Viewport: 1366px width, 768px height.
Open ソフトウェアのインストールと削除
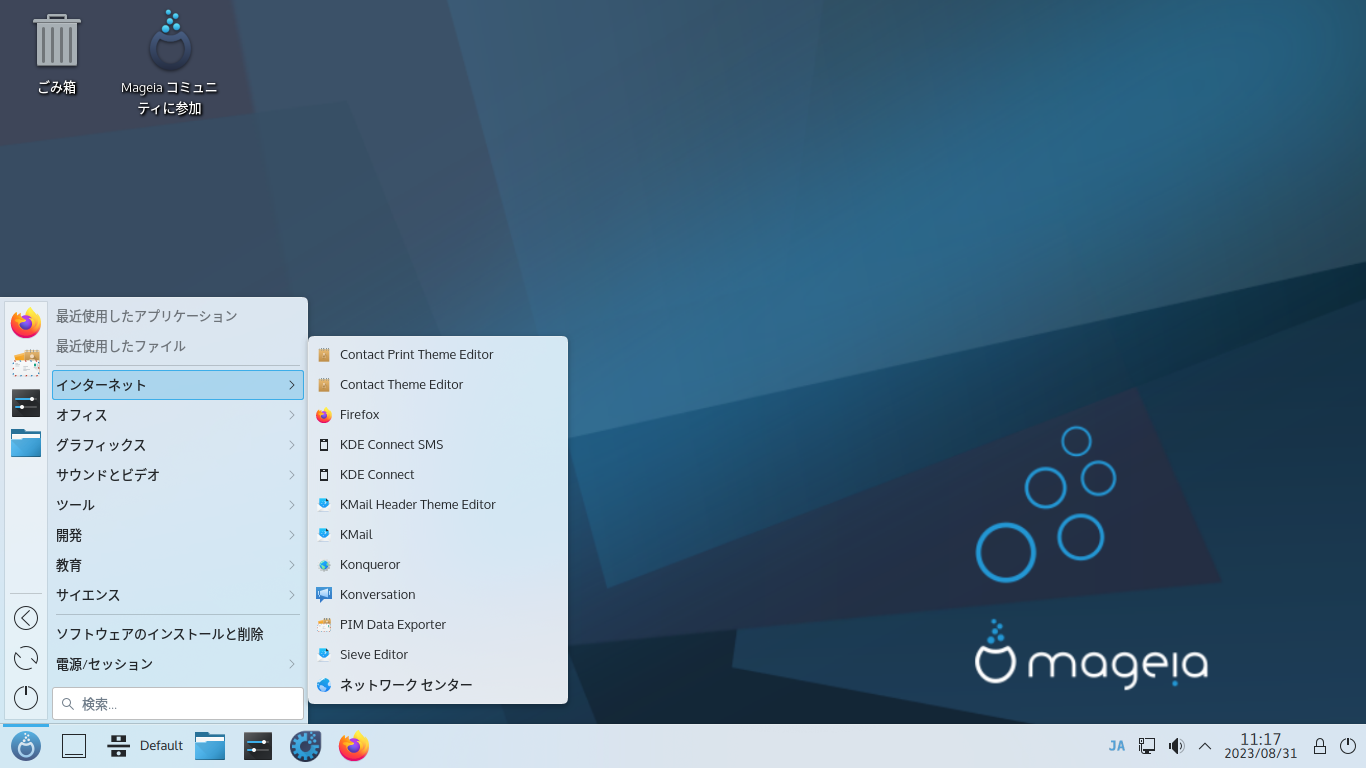pyautogui.click(x=178, y=634)
